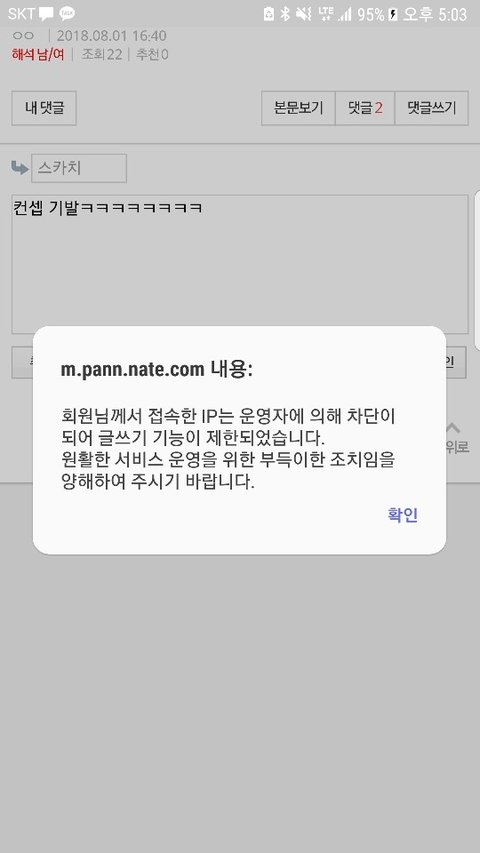Tap the battery charging icon
The image size is (480, 853).
tap(393, 15)
